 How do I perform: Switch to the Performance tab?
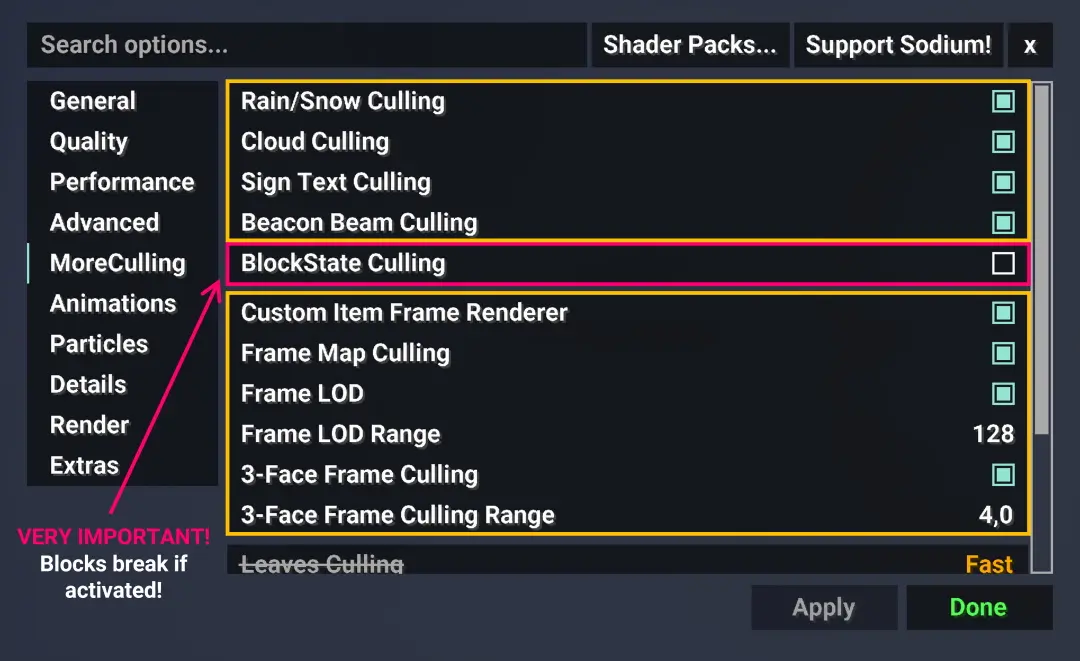[122, 182]
